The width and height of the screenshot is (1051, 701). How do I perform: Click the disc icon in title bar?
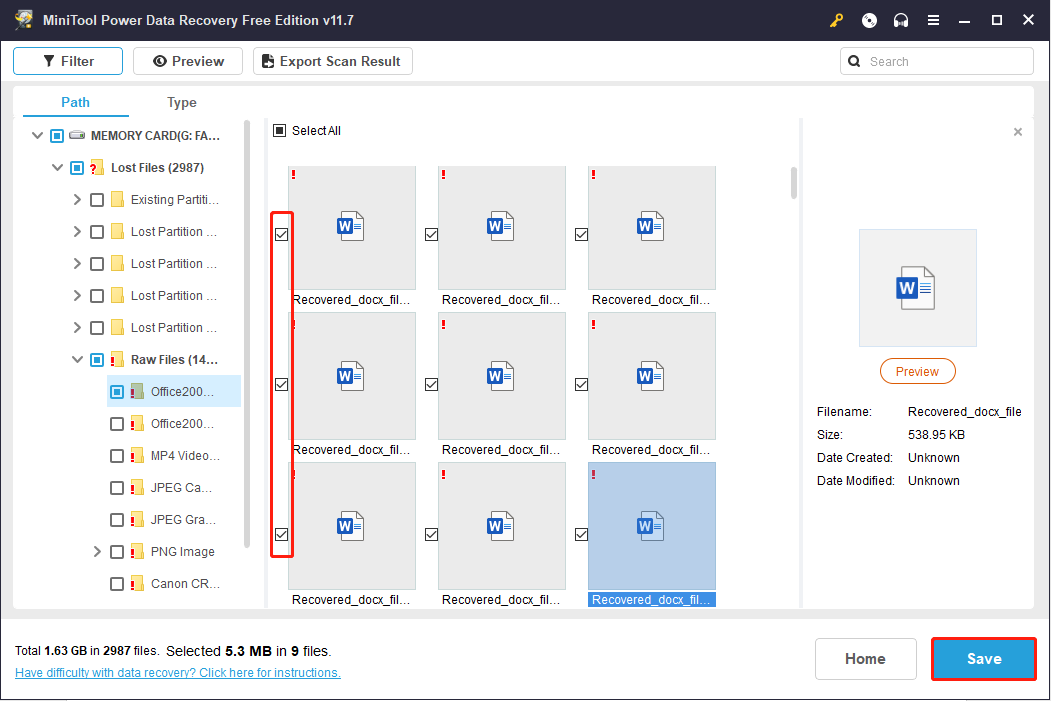click(869, 20)
